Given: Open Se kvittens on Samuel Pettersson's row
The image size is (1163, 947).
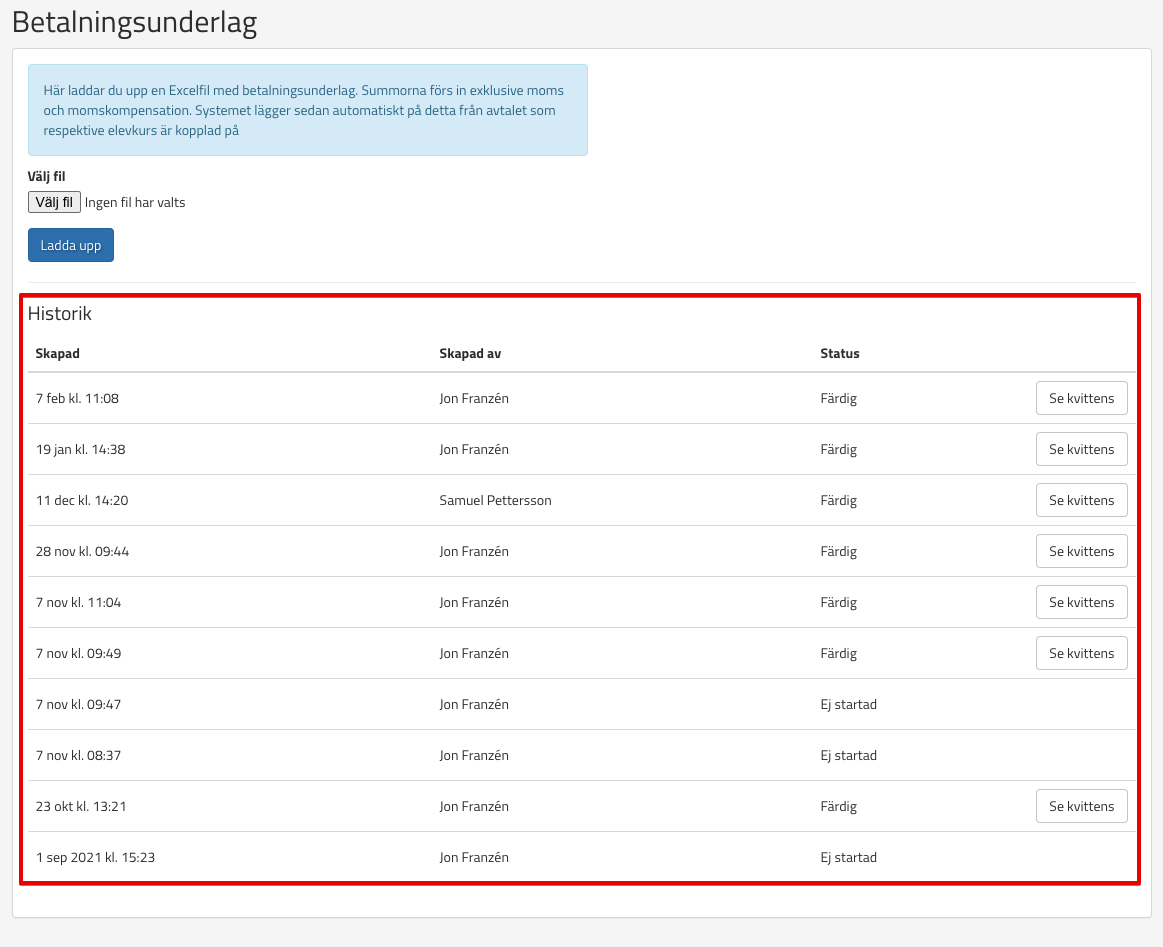Looking at the screenshot, I should (1081, 500).
